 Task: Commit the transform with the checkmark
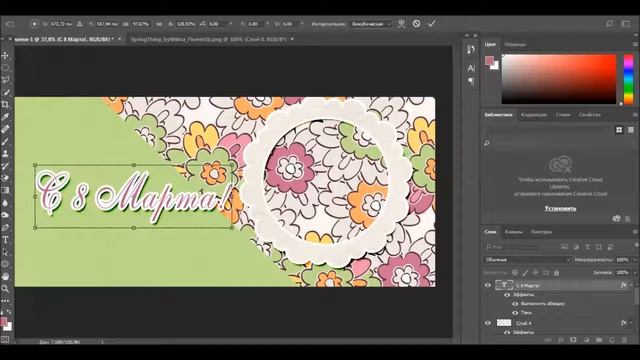(x=431, y=24)
